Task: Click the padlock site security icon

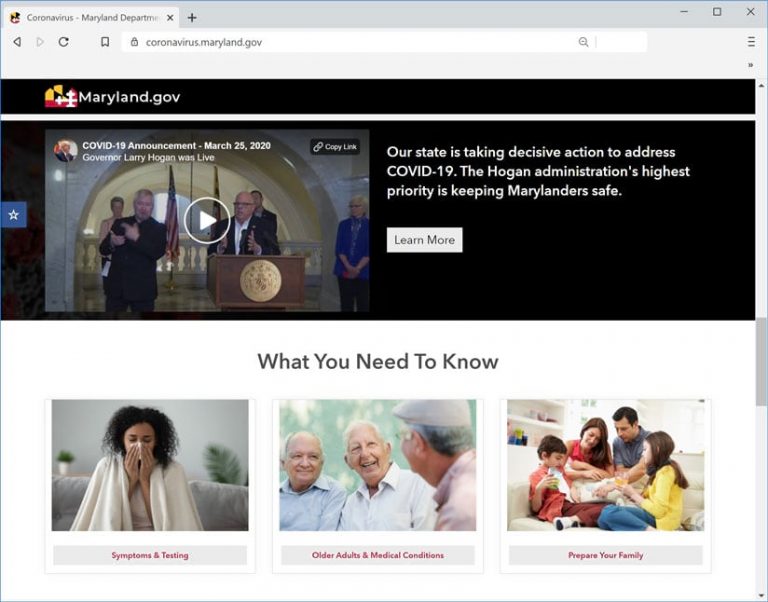Action: coord(134,42)
